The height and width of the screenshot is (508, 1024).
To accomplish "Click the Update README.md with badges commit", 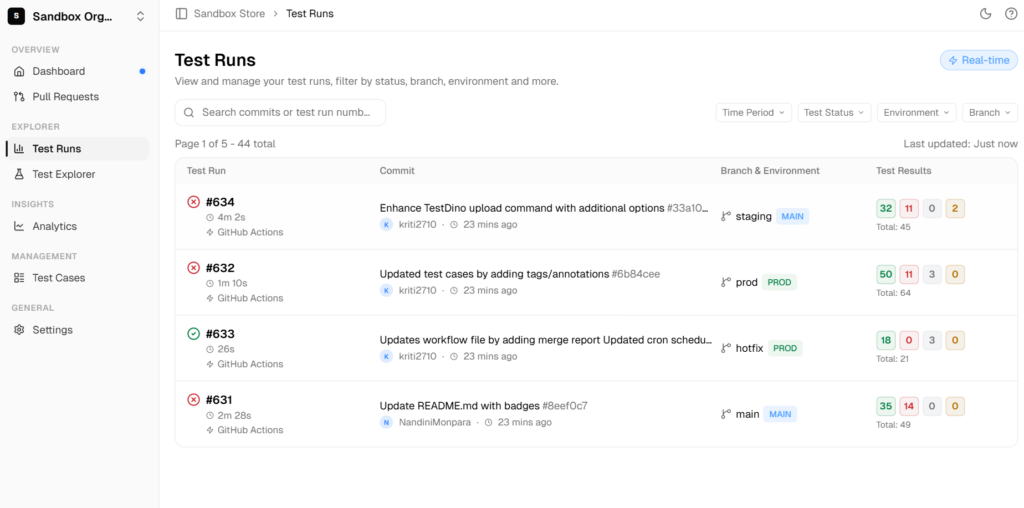I will (x=460, y=405).
